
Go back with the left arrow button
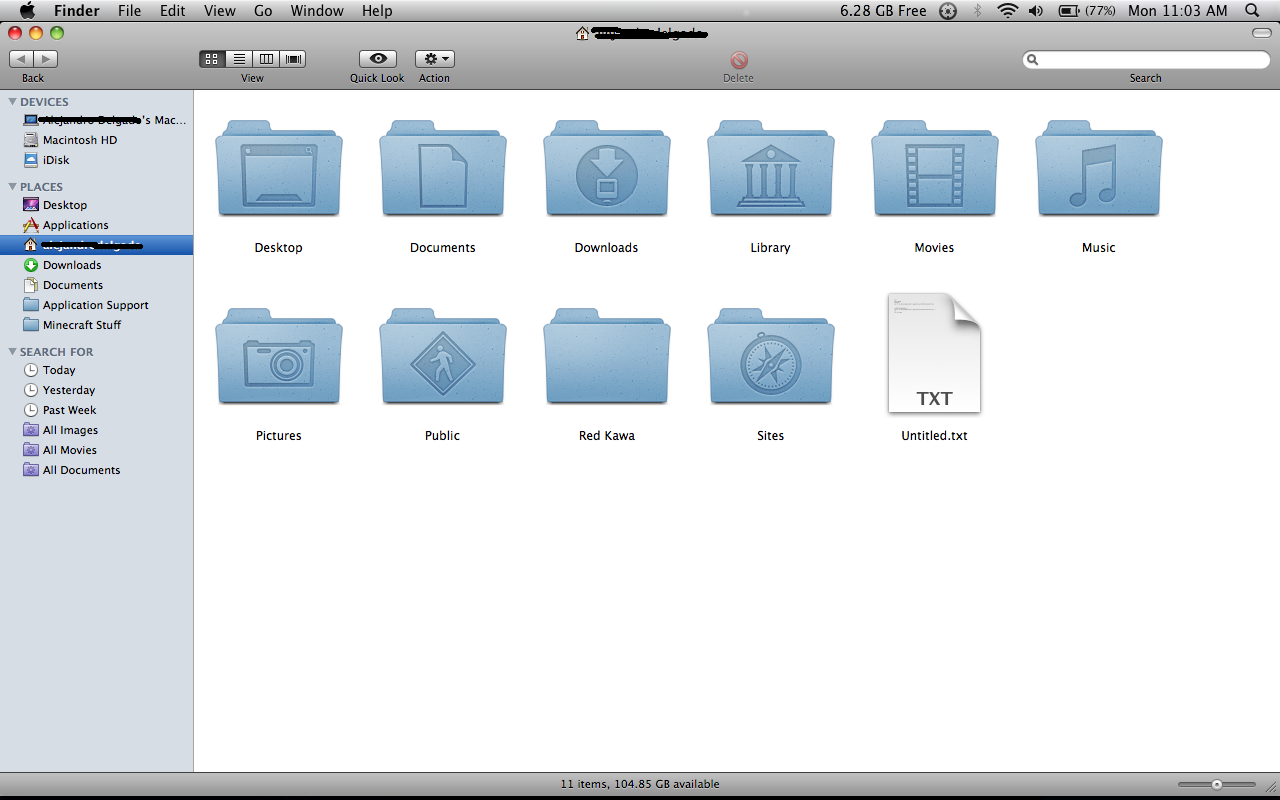tap(21, 59)
